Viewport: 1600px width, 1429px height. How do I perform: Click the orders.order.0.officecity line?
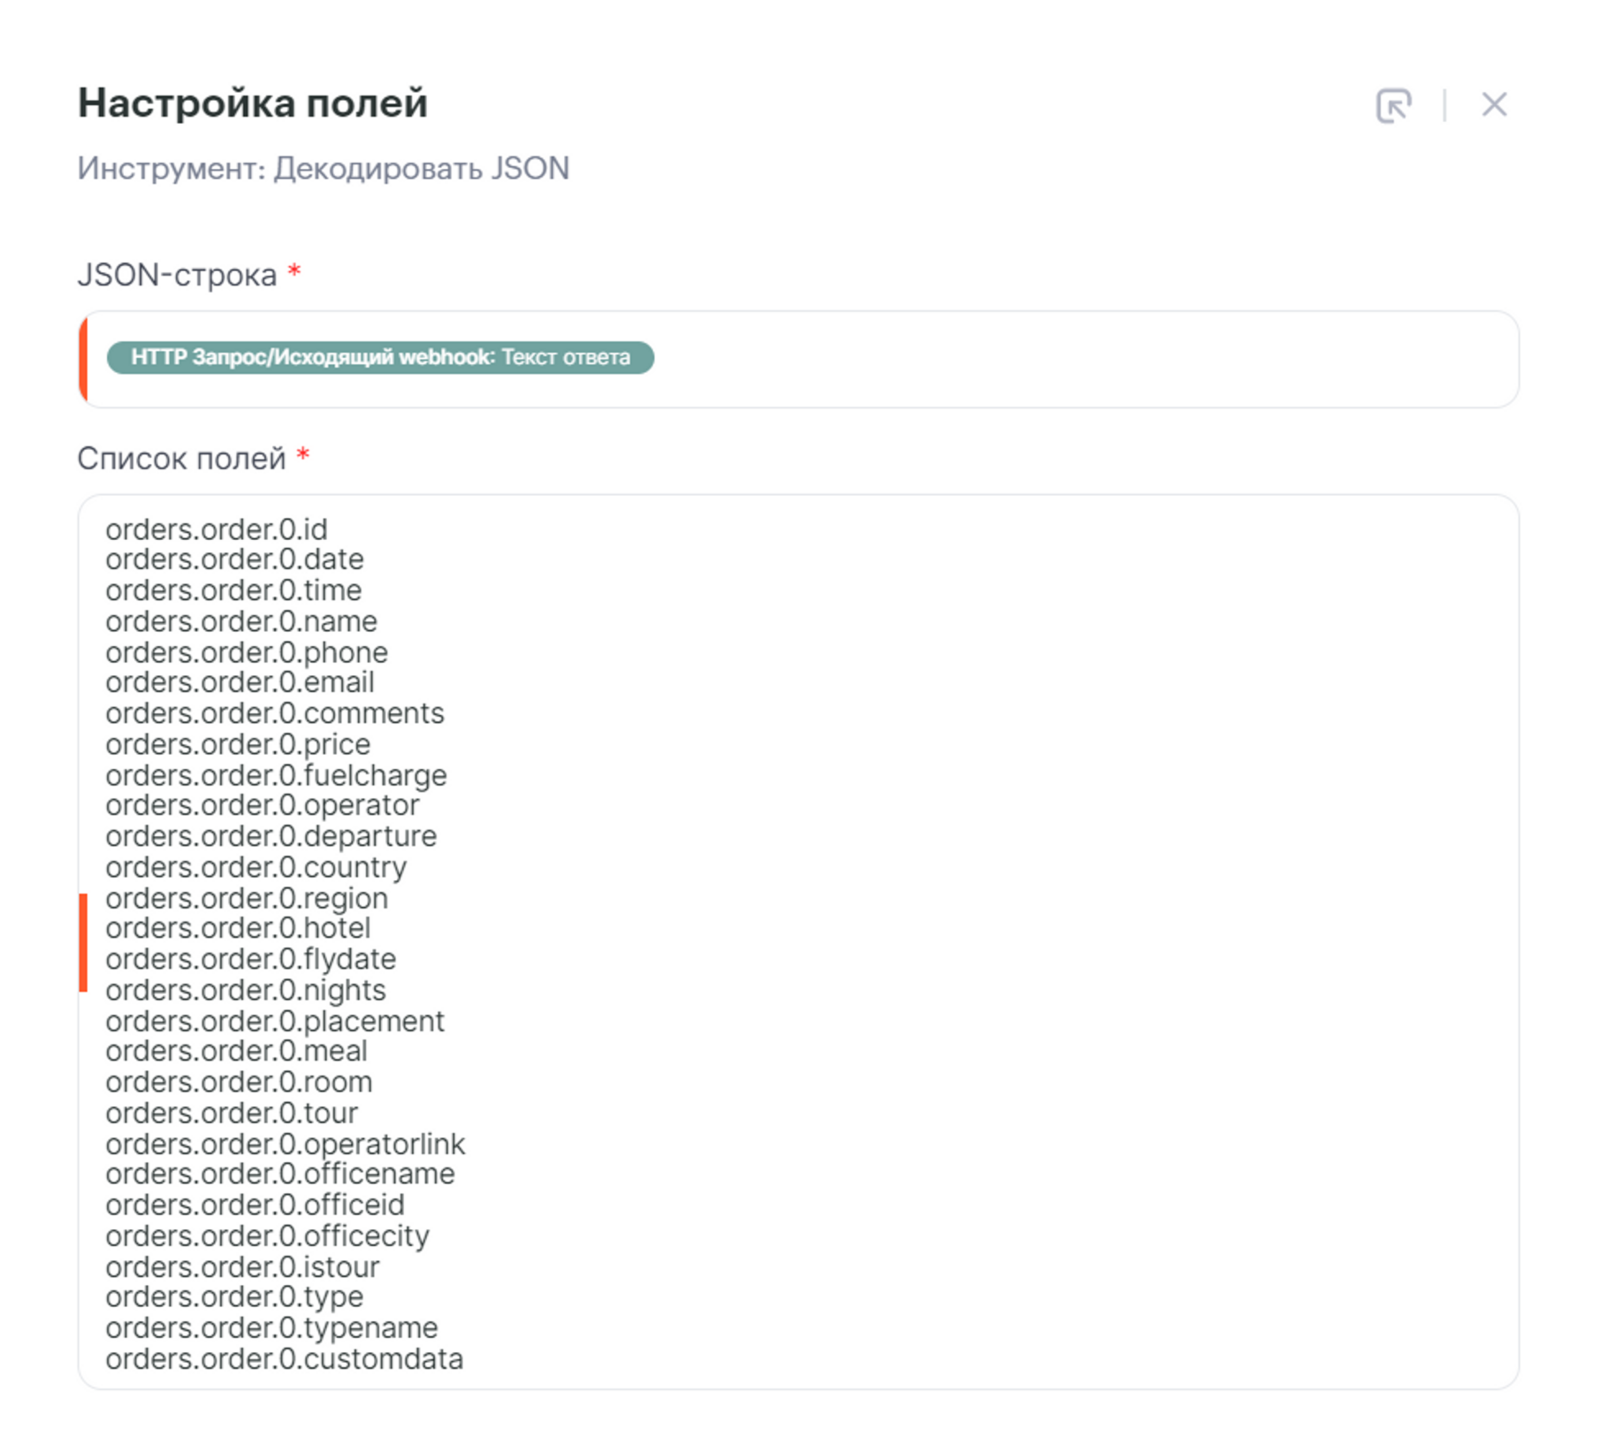click(x=267, y=1236)
